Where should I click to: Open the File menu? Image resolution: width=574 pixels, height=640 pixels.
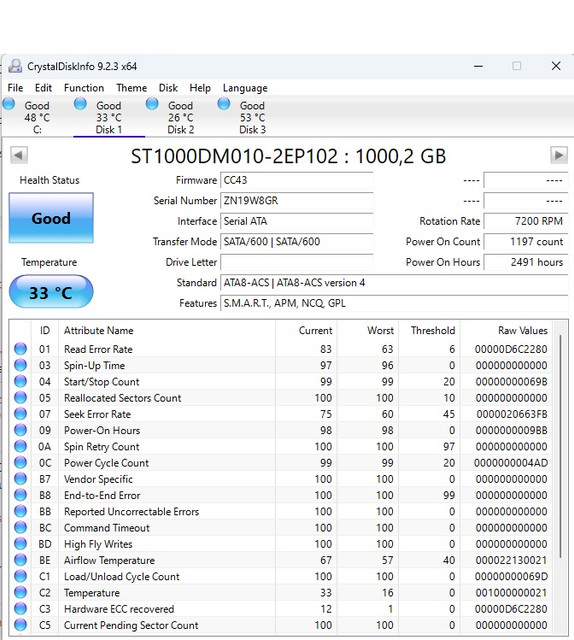coord(15,88)
